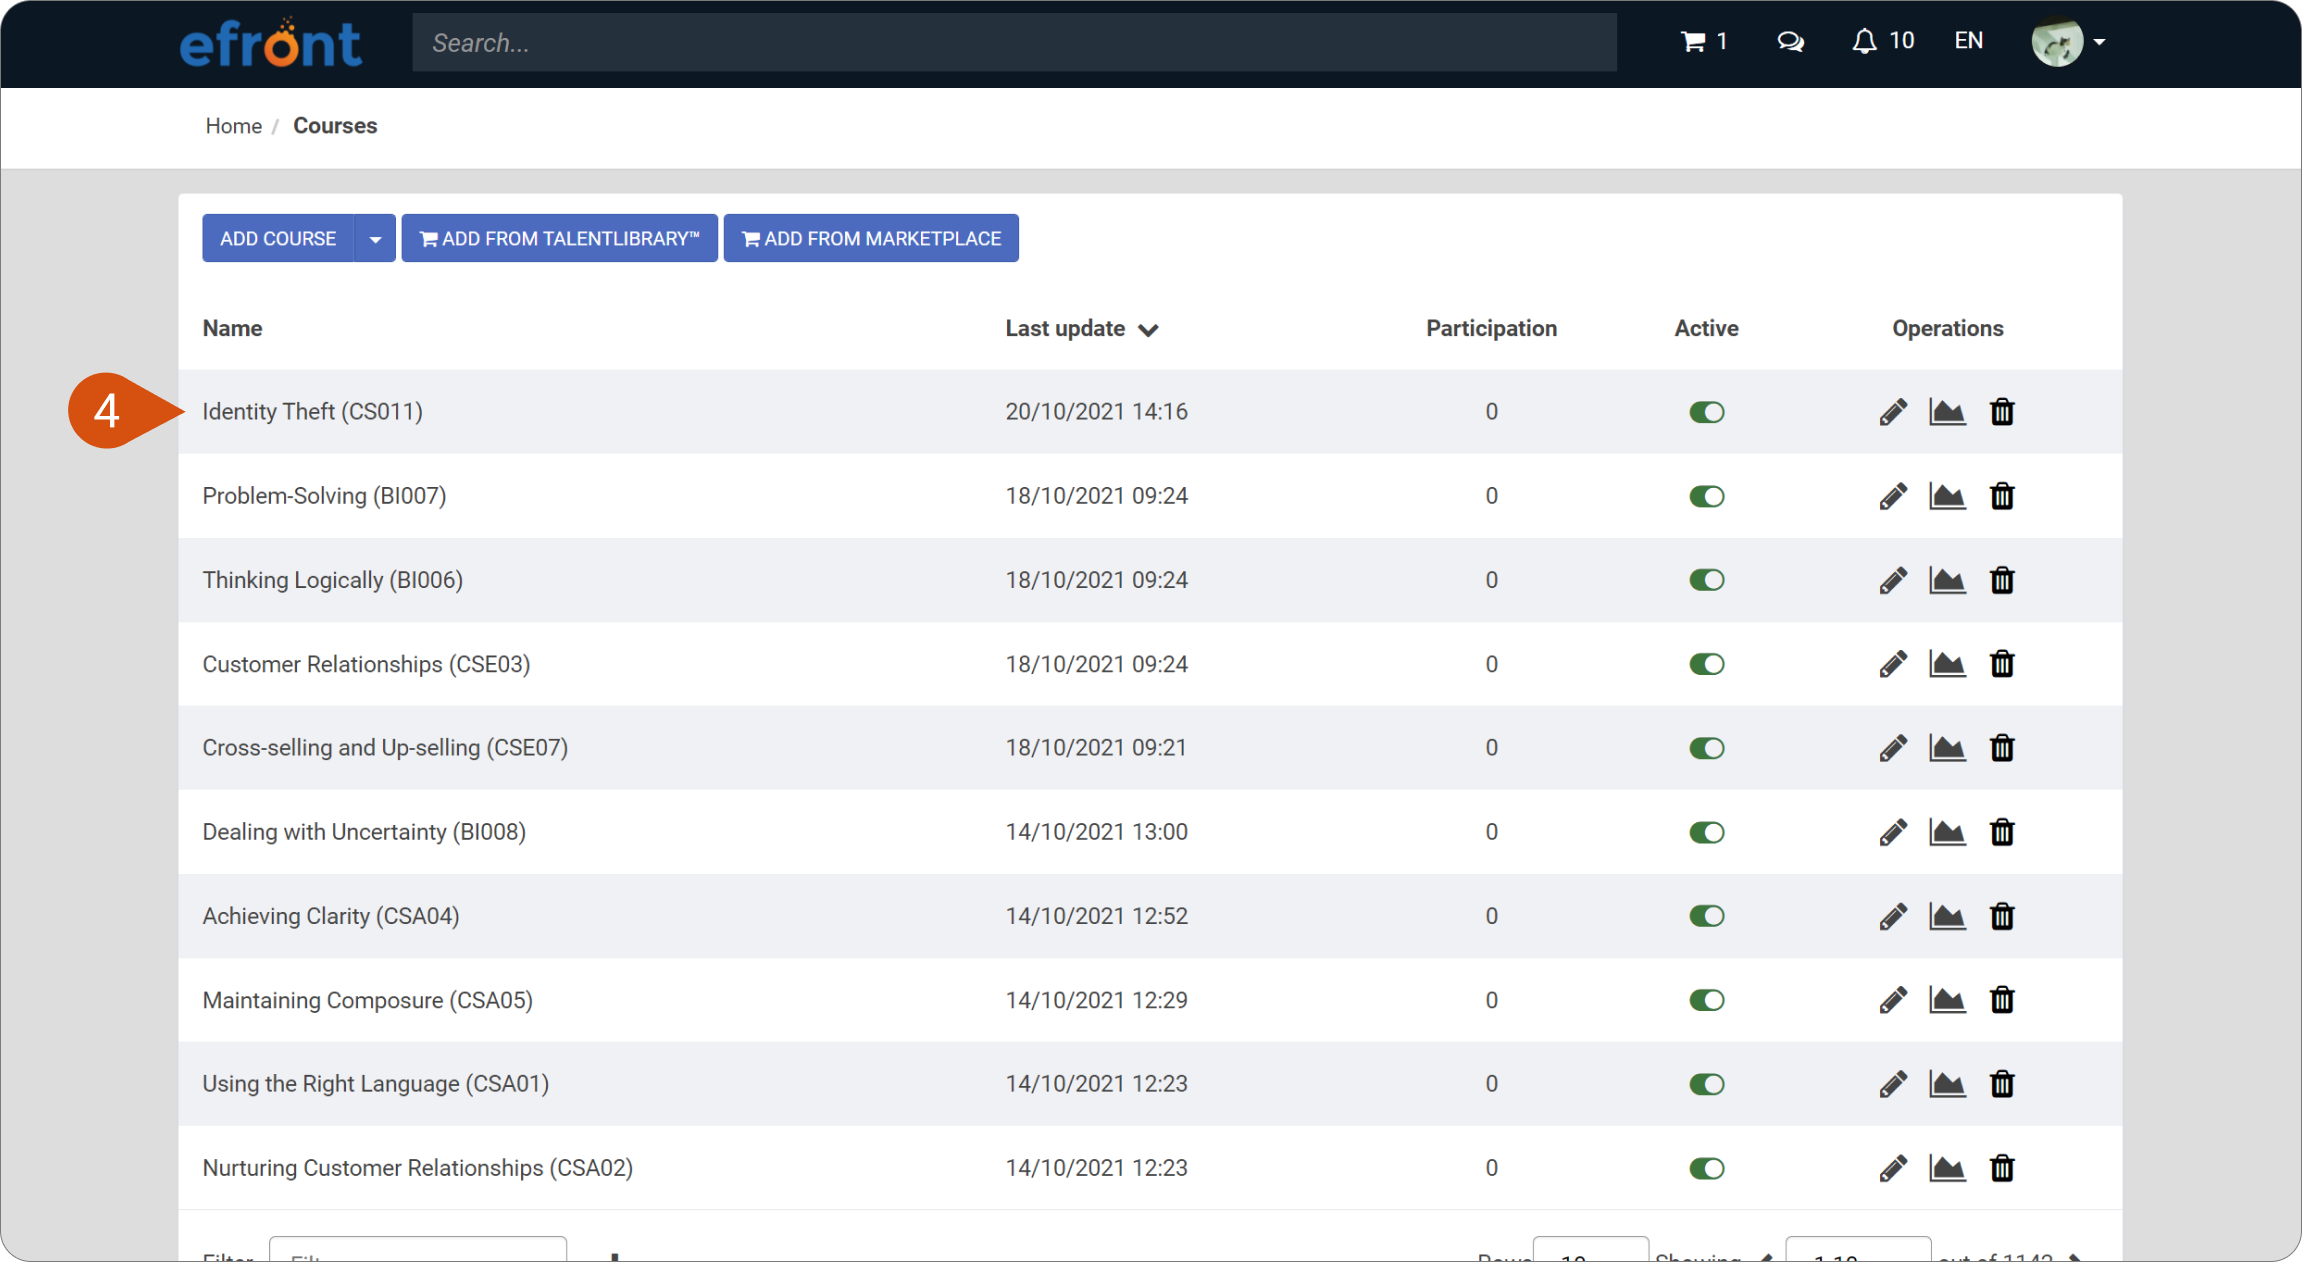The image size is (2302, 1262).
Task: Open the messages chat icon
Action: [x=1790, y=41]
